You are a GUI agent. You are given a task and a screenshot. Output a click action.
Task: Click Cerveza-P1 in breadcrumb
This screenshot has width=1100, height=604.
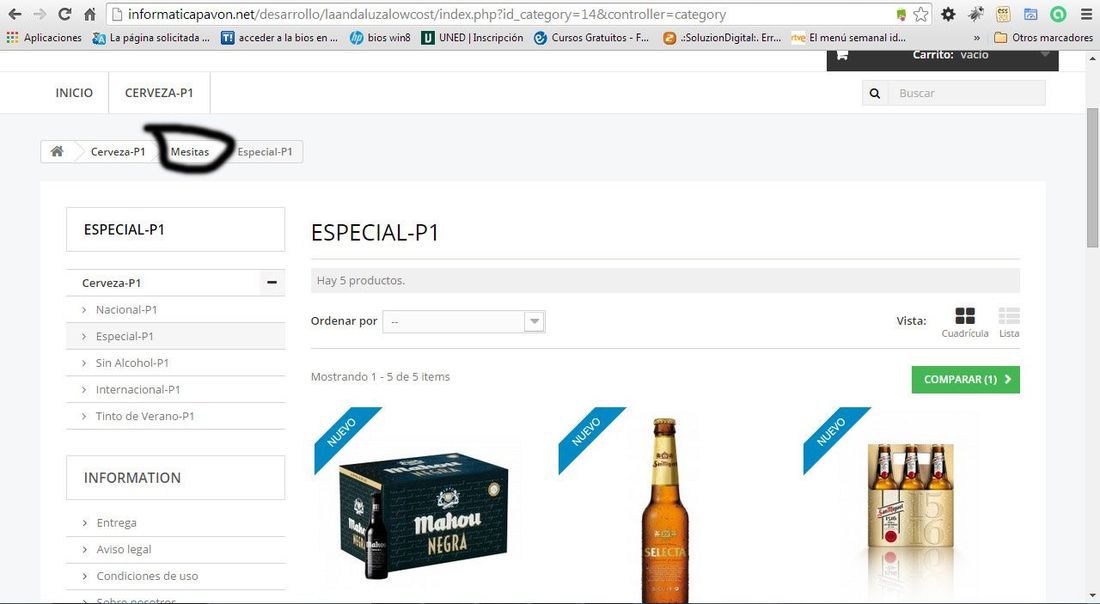[x=118, y=152]
